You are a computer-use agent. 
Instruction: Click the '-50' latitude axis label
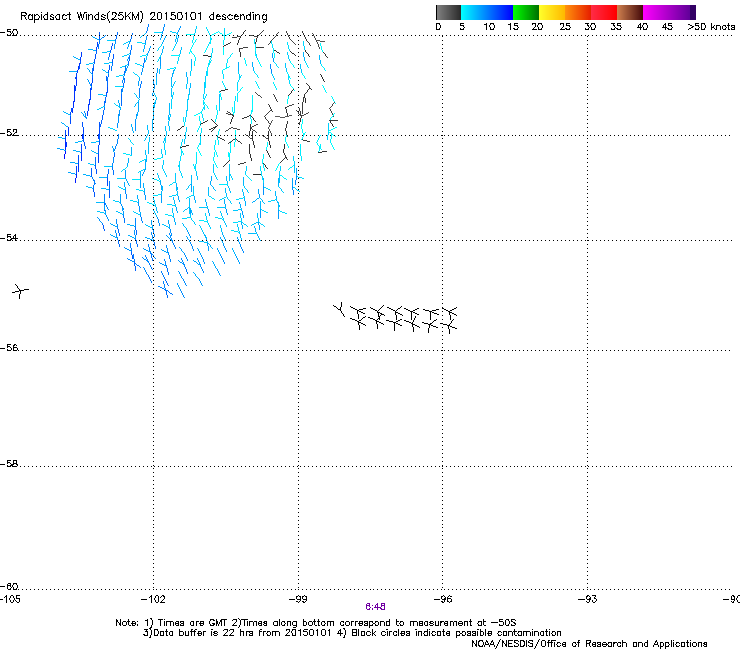(x=9, y=33)
